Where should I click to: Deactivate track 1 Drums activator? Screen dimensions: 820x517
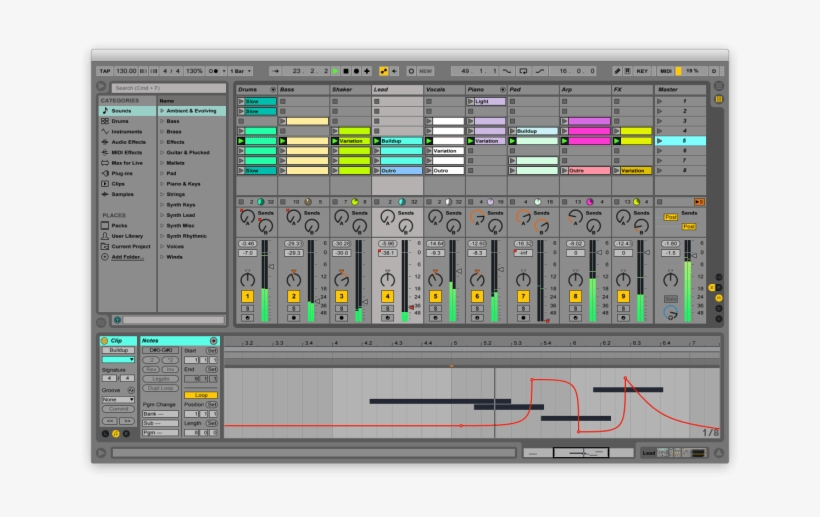point(247,296)
